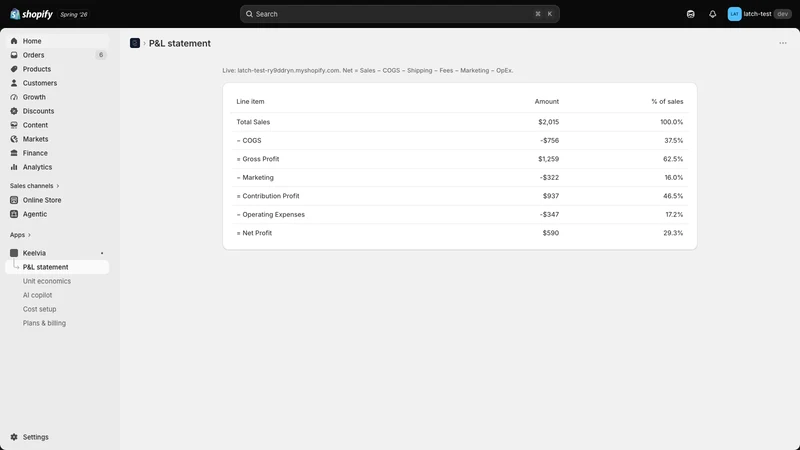
Task: Click the Gross Profit percentage 62.5%
Action: point(673,159)
